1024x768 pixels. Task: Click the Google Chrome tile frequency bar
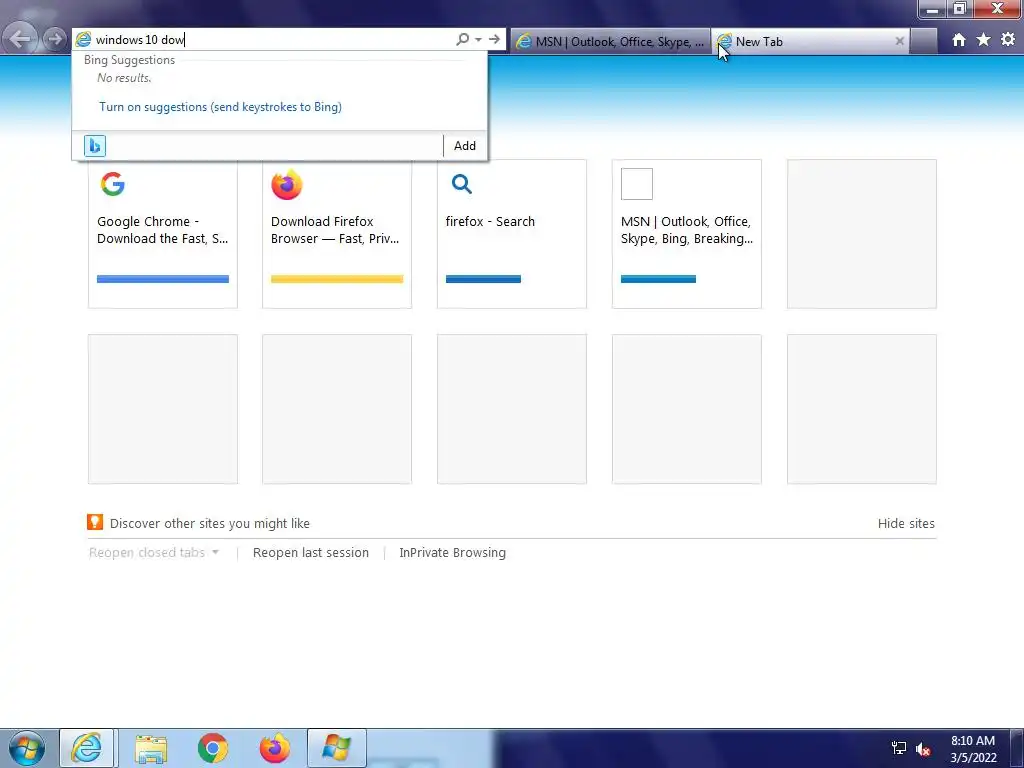click(x=163, y=279)
